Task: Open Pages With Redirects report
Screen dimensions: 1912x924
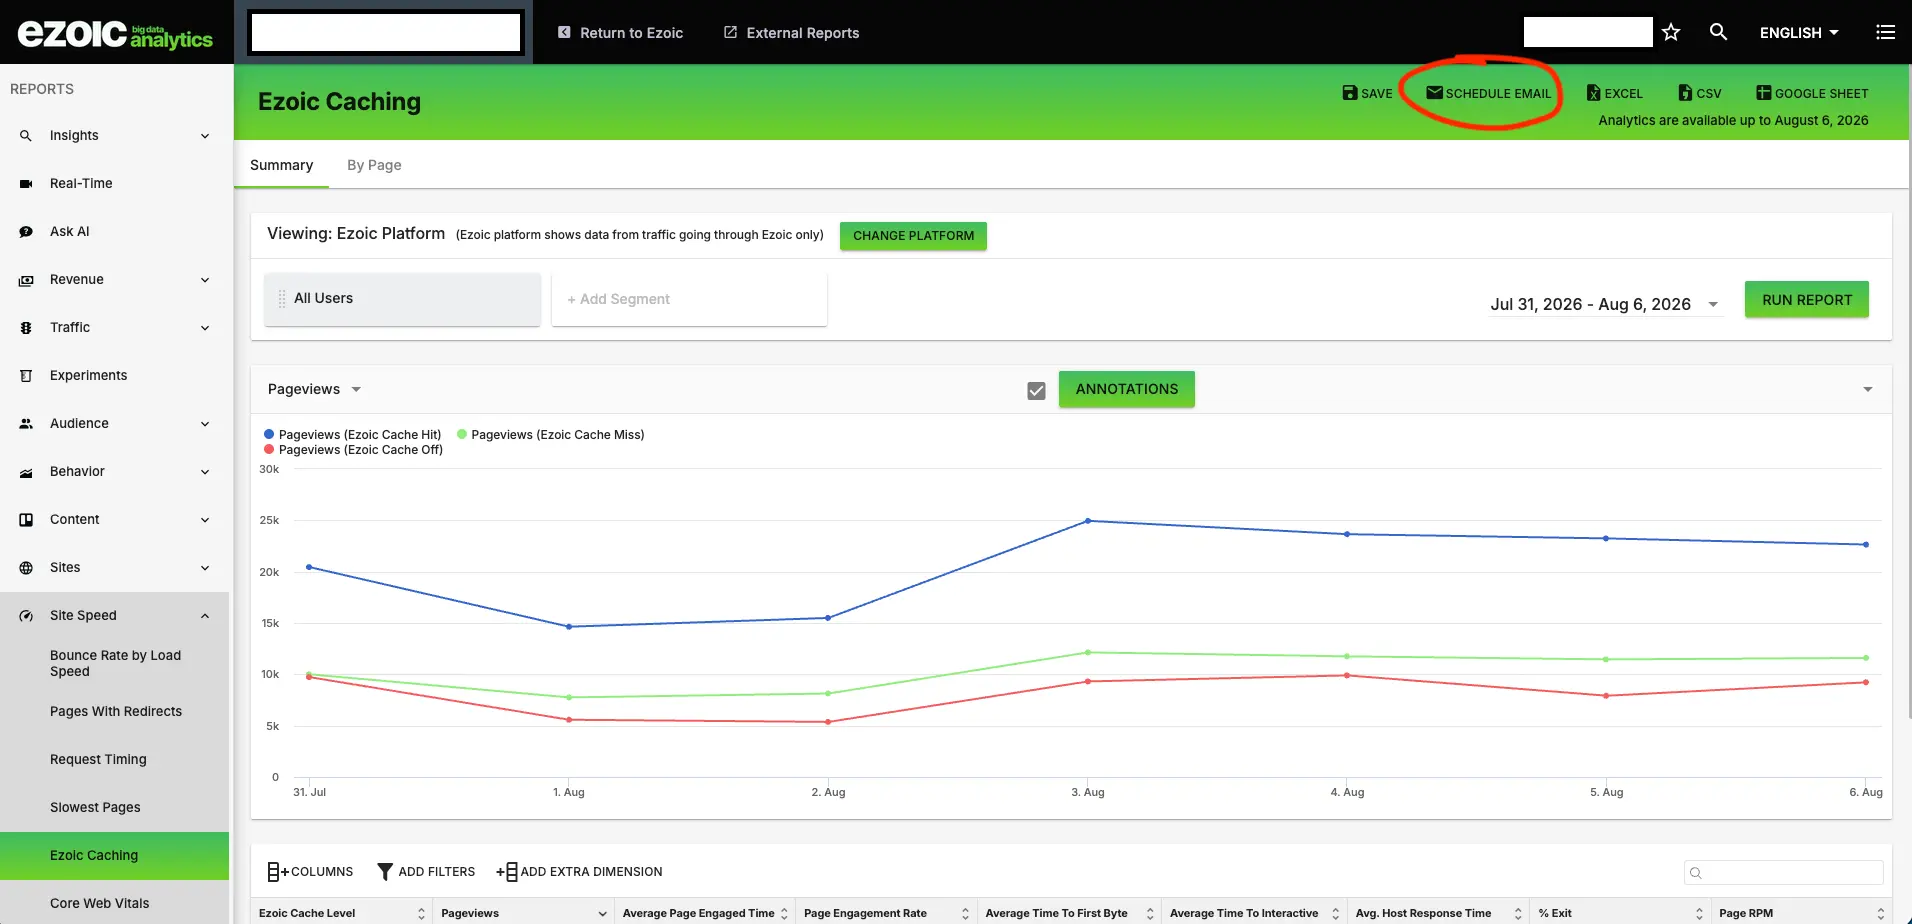Action: 116,712
